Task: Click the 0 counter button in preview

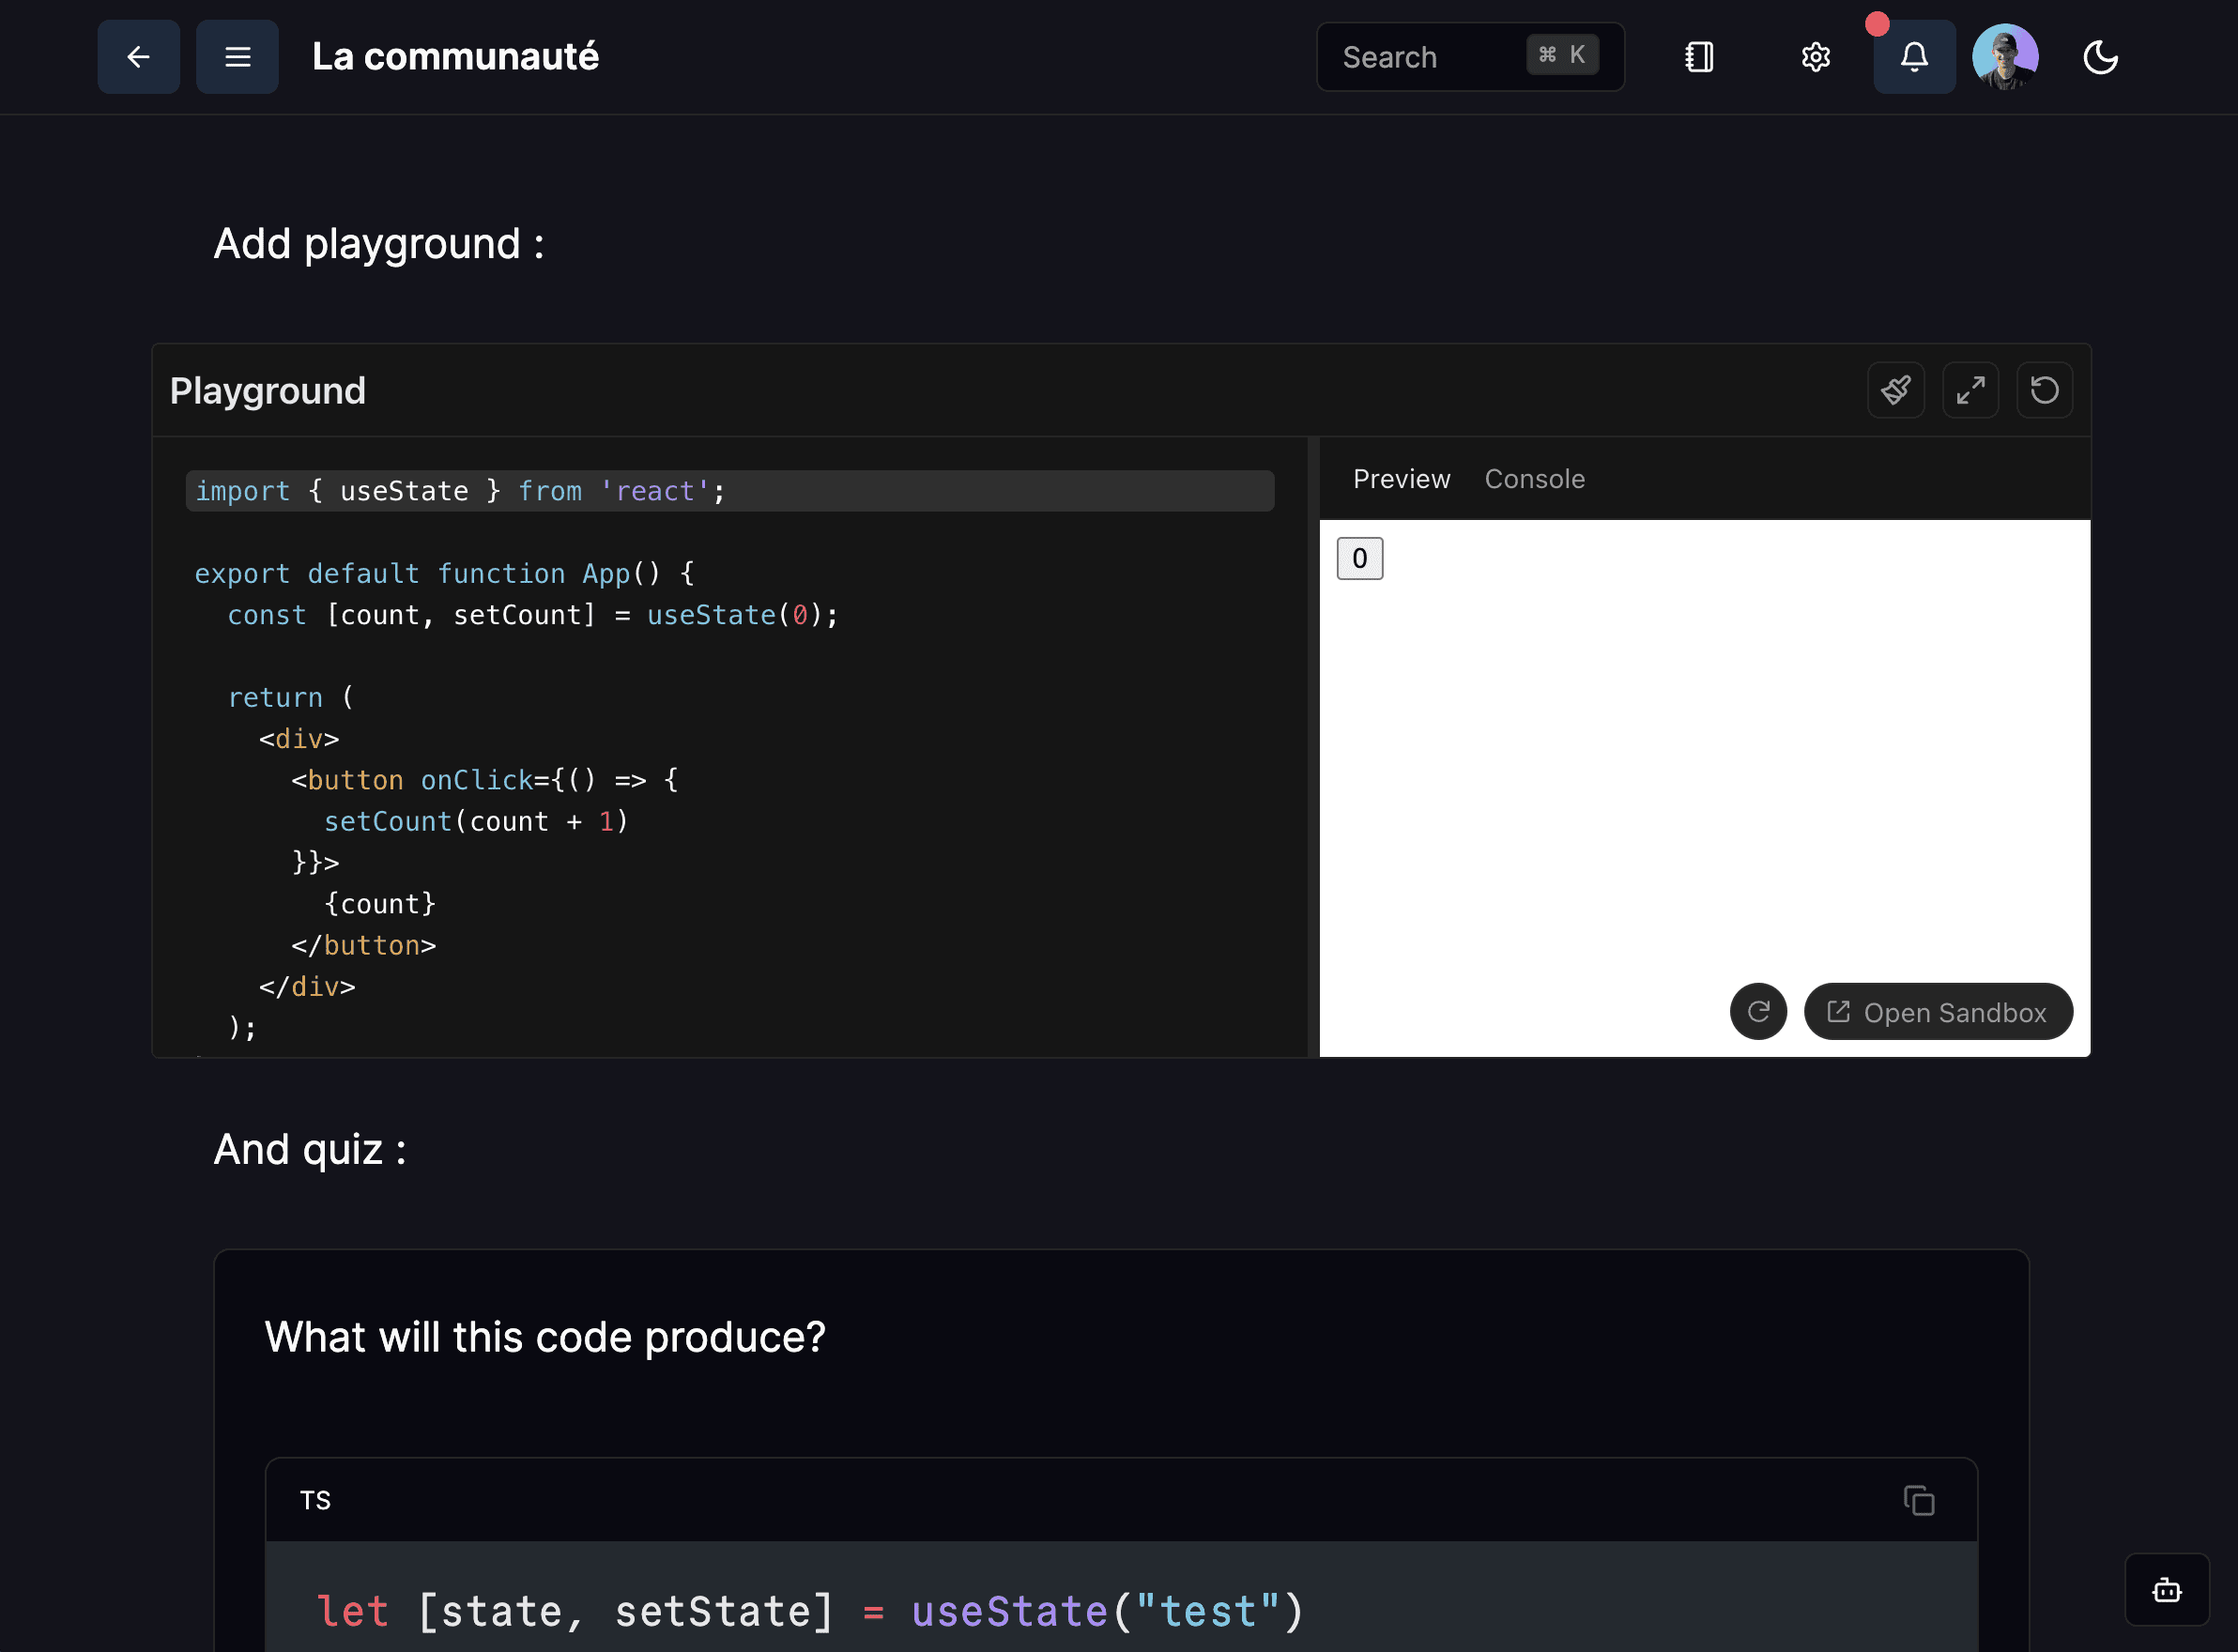Action: pyautogui.click(x=1359, y=559)
